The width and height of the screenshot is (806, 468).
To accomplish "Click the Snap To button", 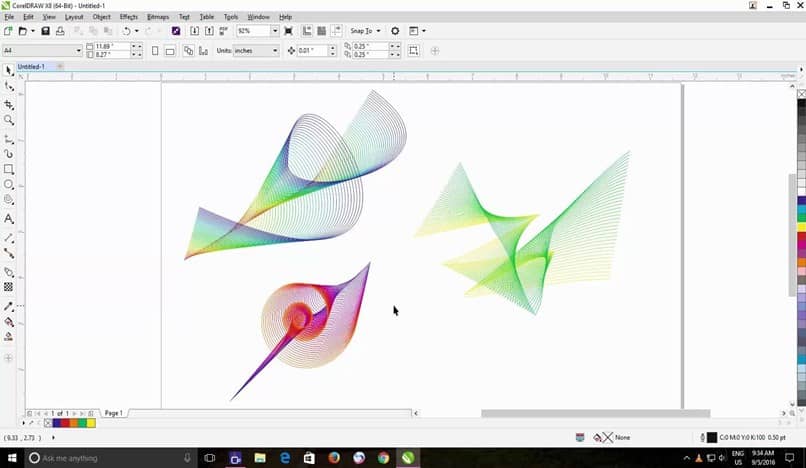I will (x=361, y=31).
